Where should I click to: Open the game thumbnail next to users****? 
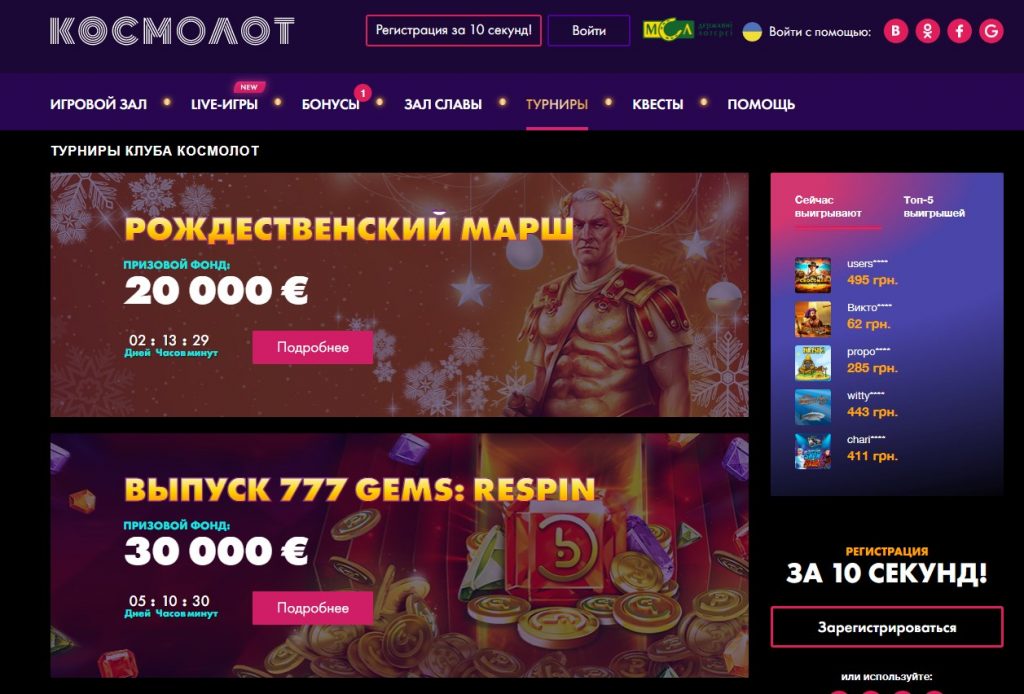(x=812, y=275)
